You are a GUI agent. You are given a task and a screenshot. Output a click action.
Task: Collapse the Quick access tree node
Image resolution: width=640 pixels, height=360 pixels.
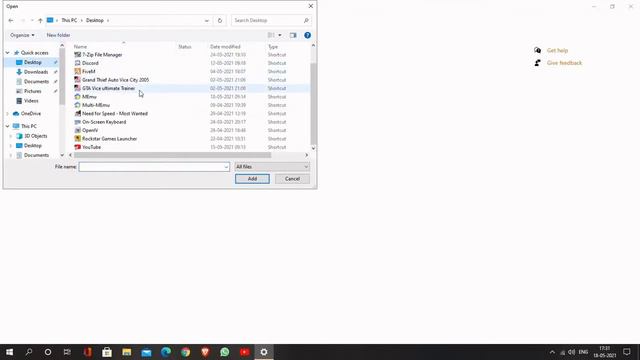click(7, 53)
